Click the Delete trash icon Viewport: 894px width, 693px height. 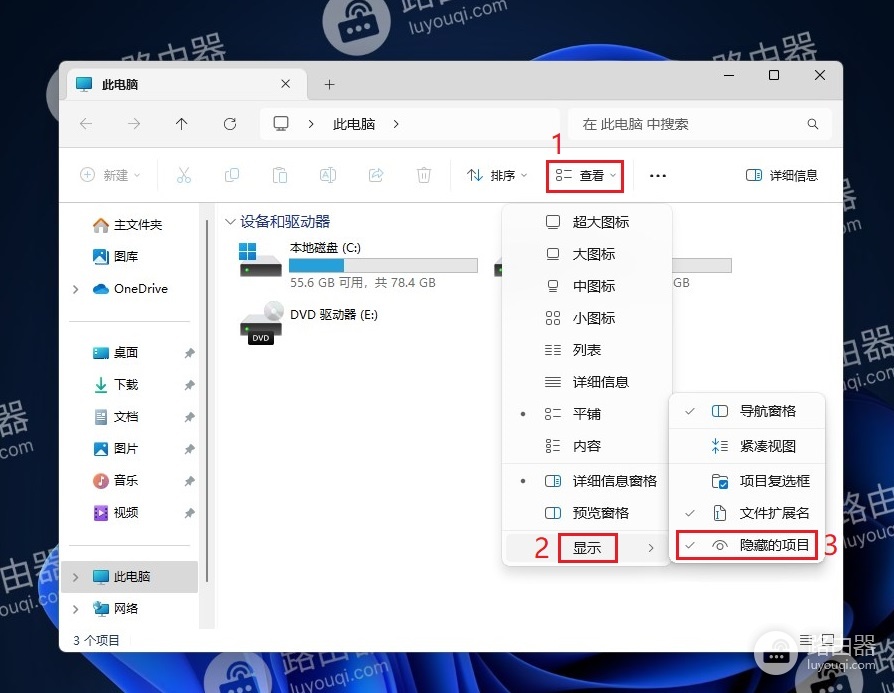tap(424, 175)
